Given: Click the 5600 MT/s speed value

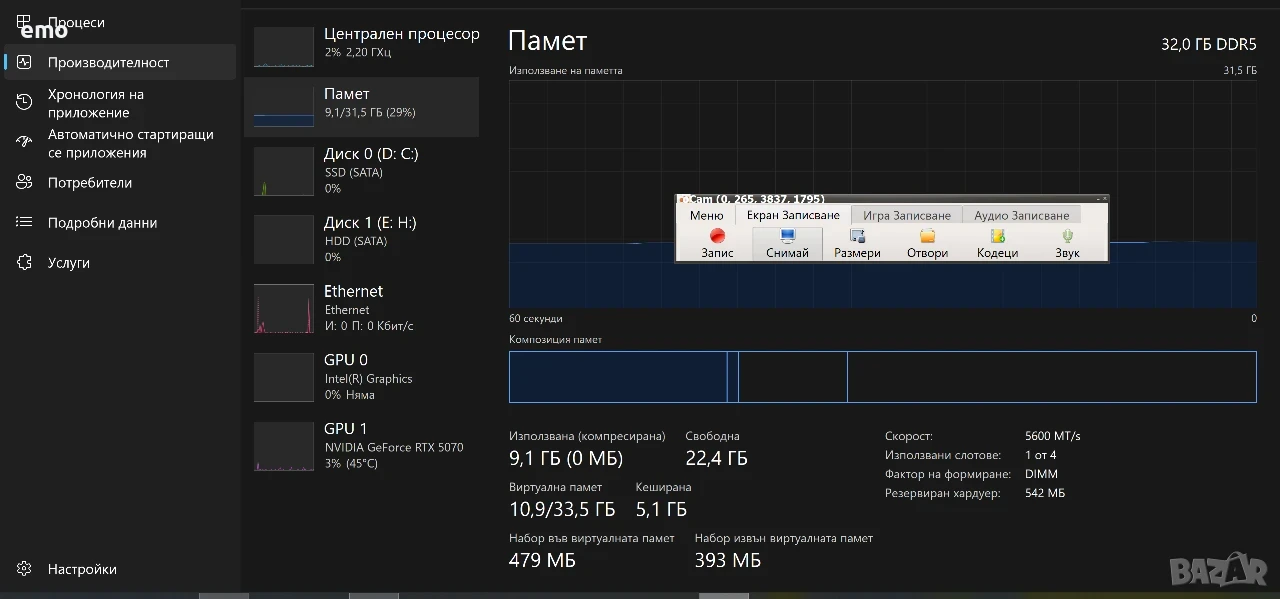Looking at the screenshot, I should pyautogui.click(x=1053, y=436).
